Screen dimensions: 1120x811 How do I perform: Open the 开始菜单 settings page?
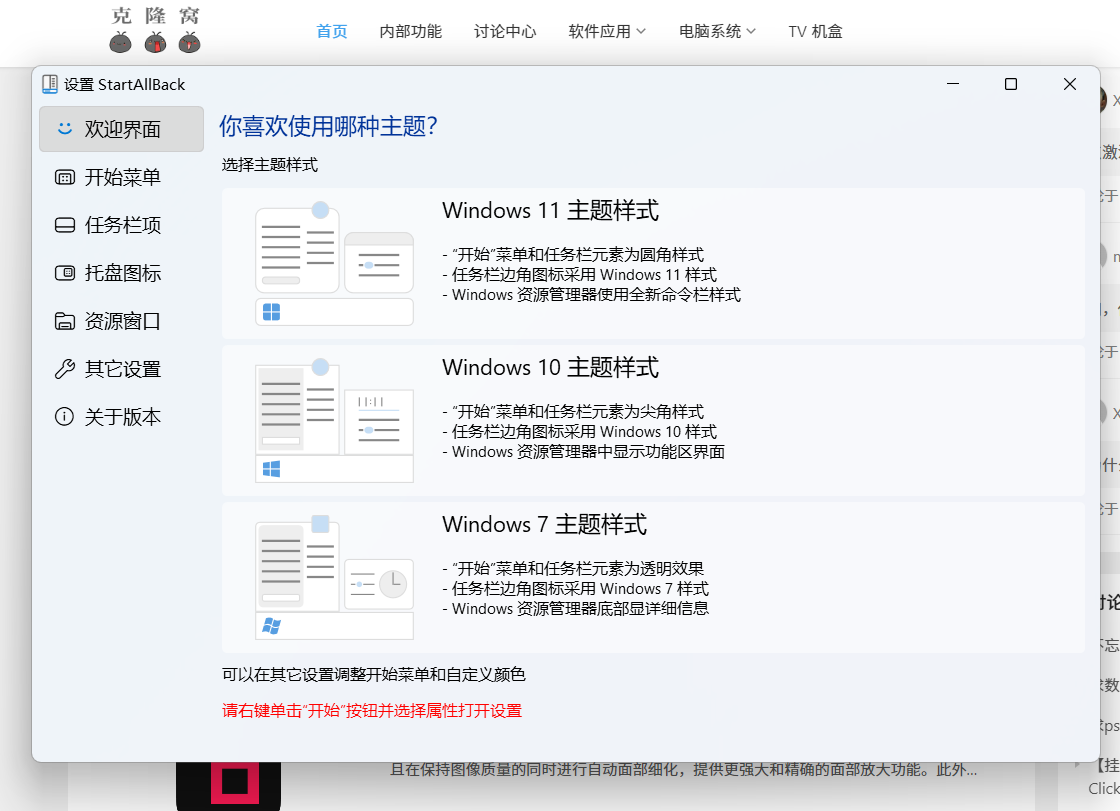coord(121,177)
